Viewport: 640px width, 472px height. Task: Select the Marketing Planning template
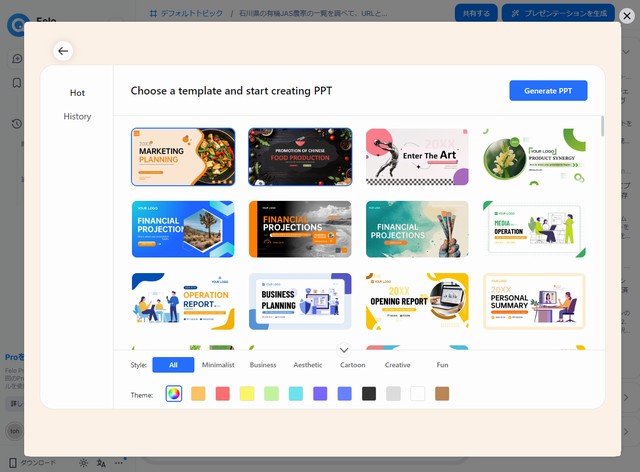pos(183,157)
